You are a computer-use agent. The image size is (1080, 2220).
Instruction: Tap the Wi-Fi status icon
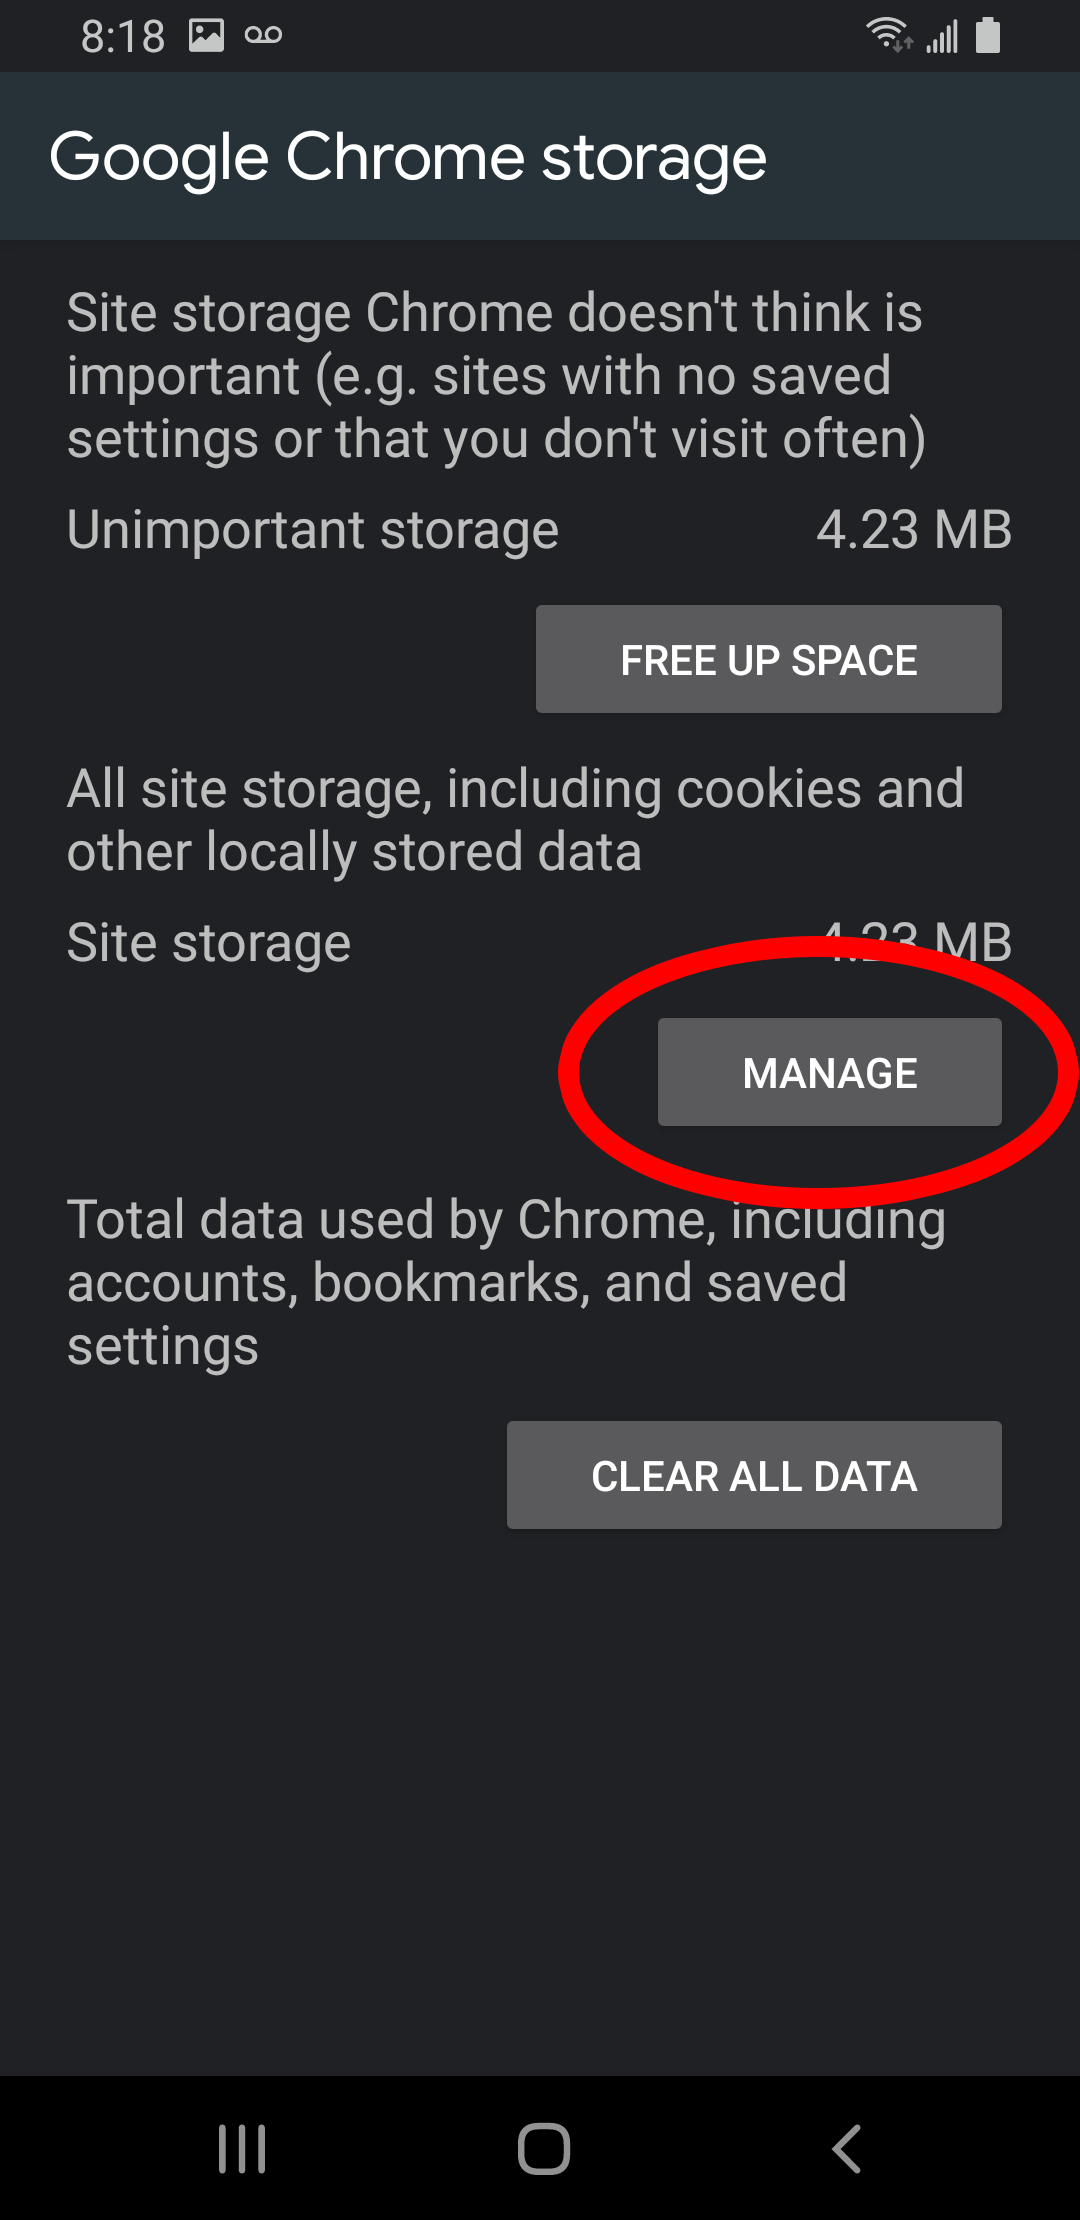click(x=888, y=35)
